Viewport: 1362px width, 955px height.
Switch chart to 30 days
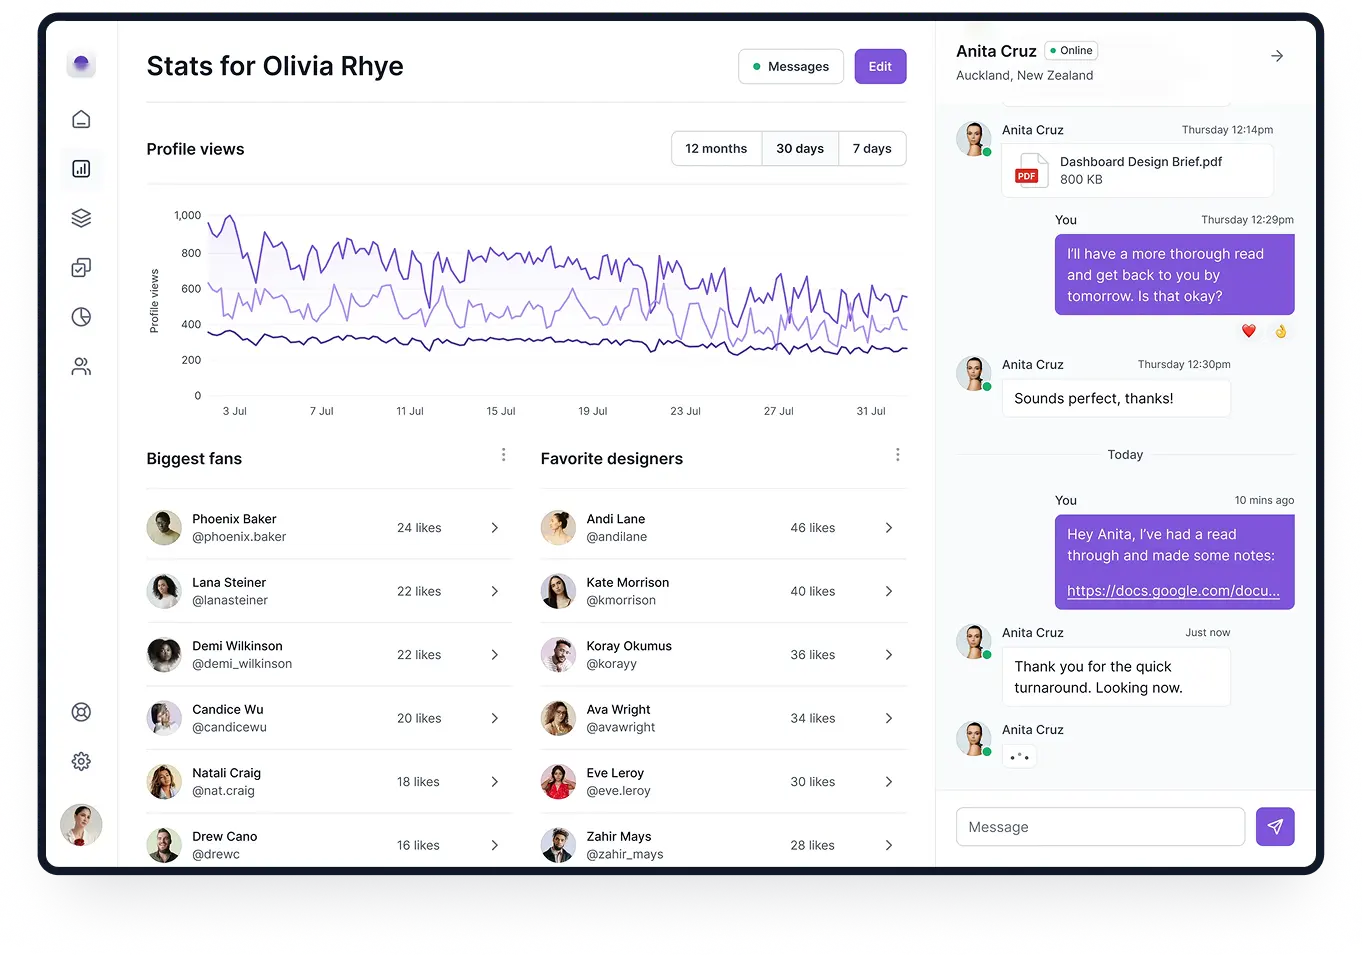[x=800, y=149]
